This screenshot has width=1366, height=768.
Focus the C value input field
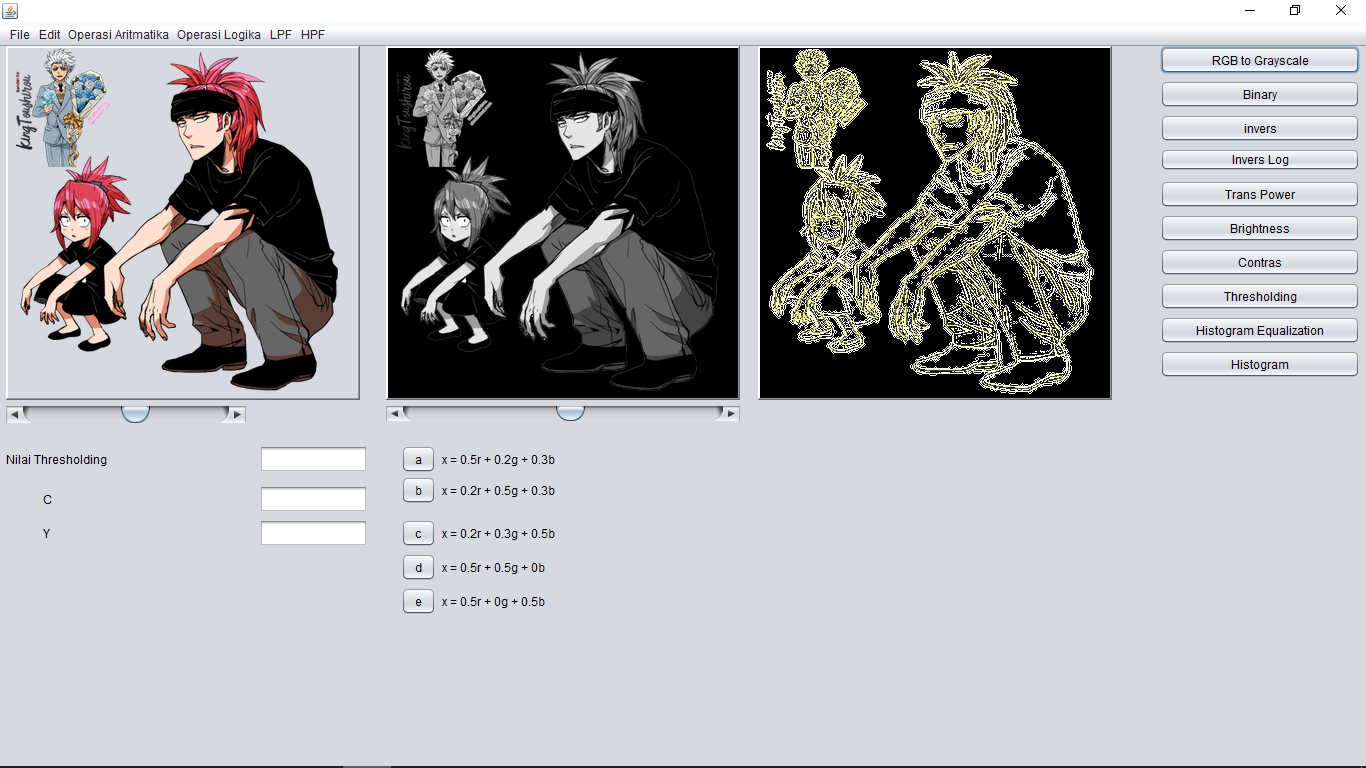click(313, 499)
